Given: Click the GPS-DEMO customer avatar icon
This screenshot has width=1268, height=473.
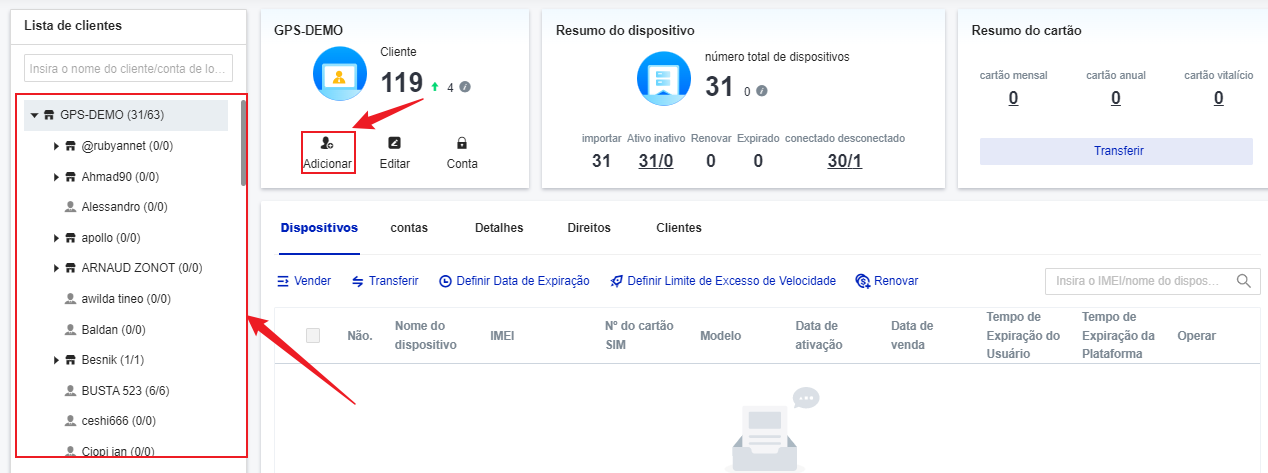Looking at the screenshot, I should pyautogui.click(x=341, y=74).
